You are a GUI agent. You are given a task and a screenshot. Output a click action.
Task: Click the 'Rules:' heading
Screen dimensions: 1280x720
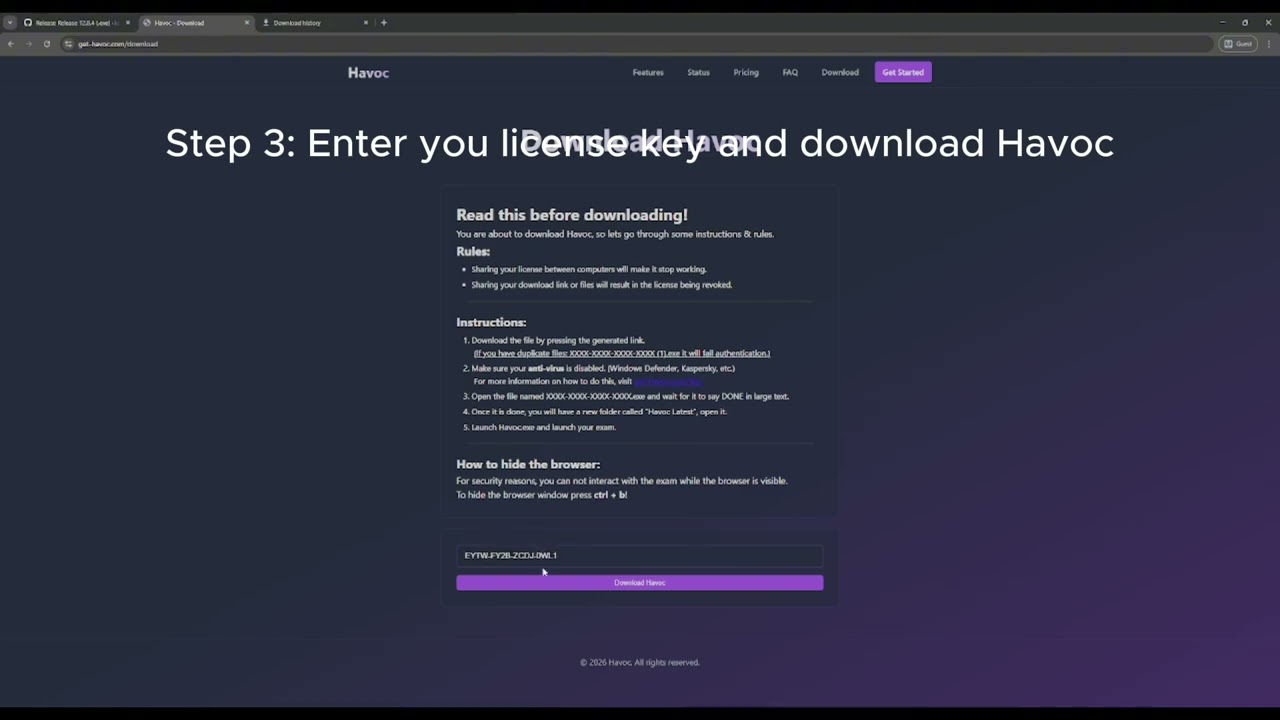[473, 251]
